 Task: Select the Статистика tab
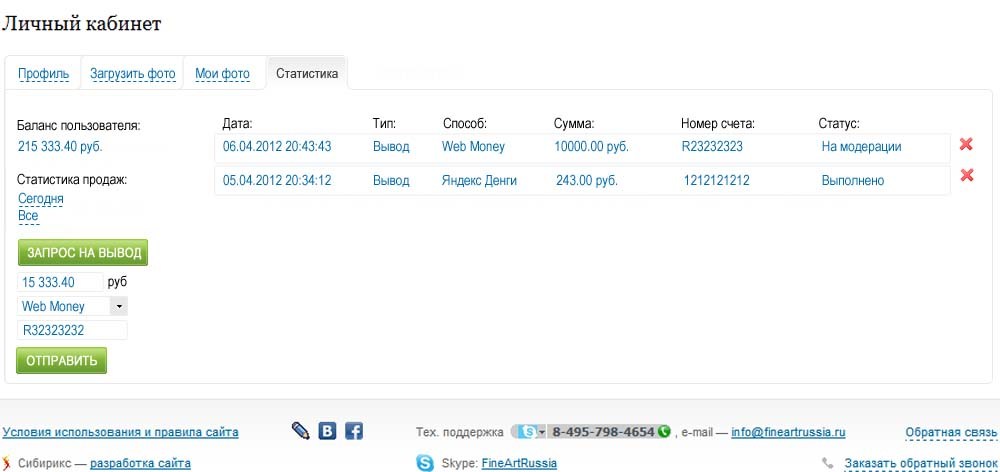307,73
